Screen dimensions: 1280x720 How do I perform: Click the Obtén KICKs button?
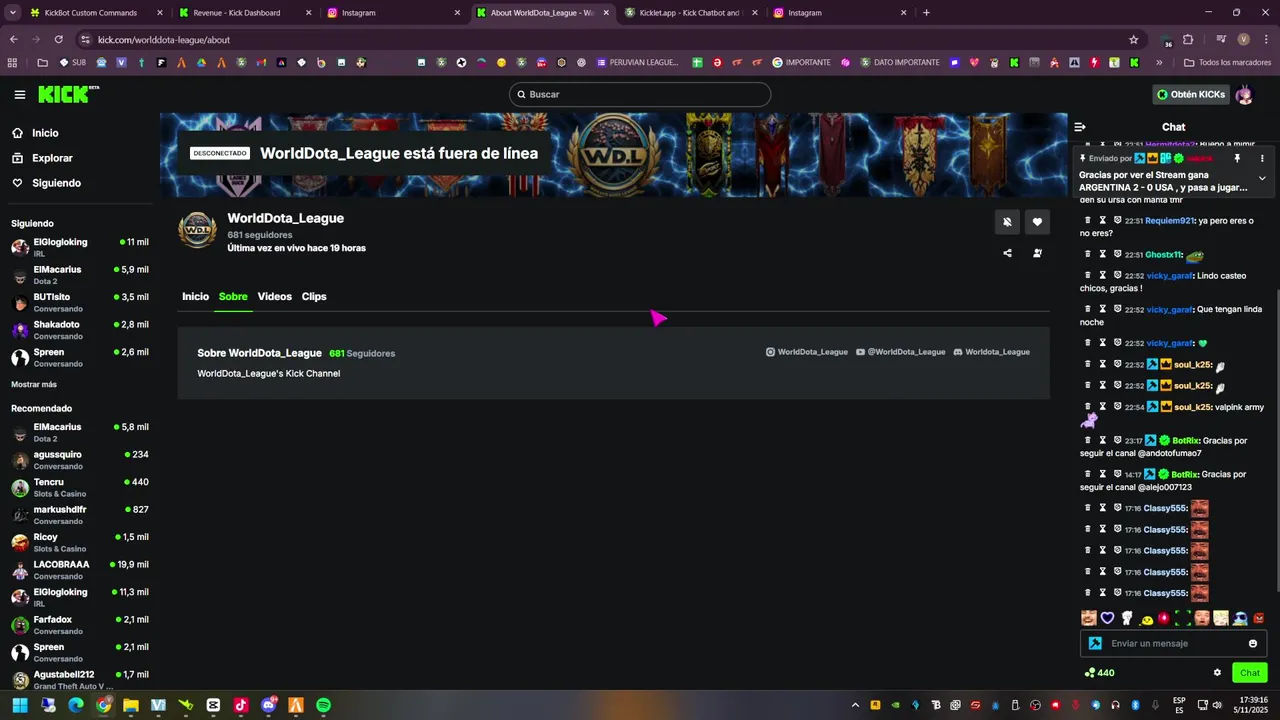[1191, 94]
